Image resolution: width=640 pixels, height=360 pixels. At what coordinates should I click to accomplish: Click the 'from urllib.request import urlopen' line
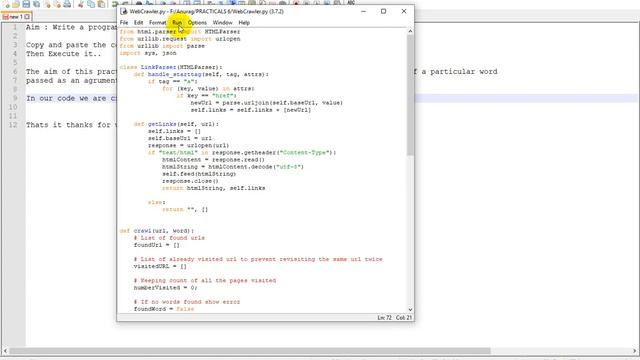click(x=180, y=39)
